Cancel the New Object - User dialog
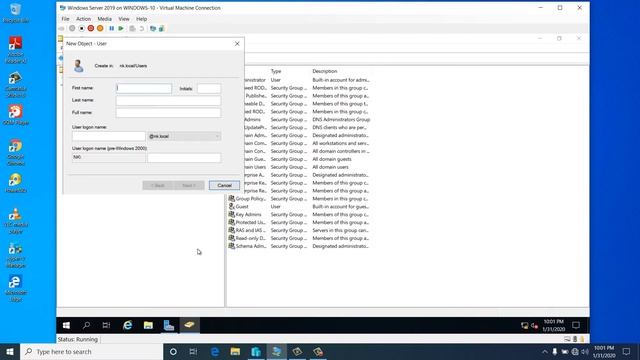 click(x=224, y=185)
